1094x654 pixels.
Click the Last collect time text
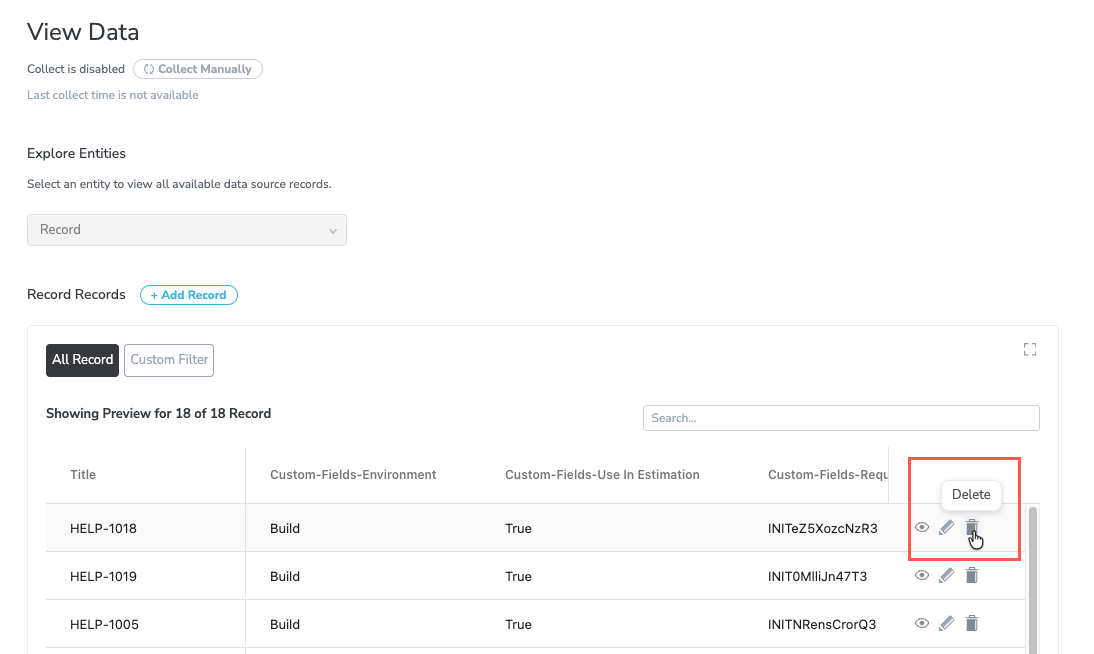(112, 95)
